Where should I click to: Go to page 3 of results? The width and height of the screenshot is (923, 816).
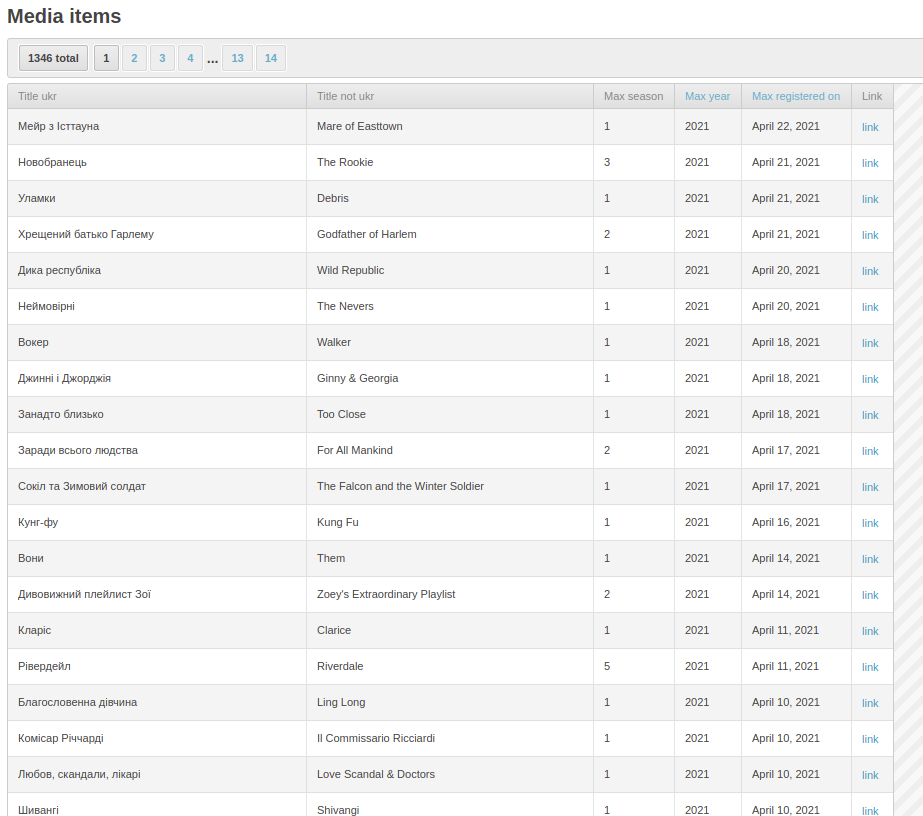162,58
